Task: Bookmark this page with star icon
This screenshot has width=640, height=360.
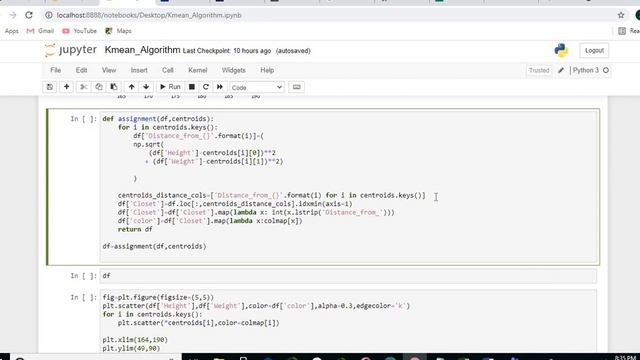Action: 621,15
